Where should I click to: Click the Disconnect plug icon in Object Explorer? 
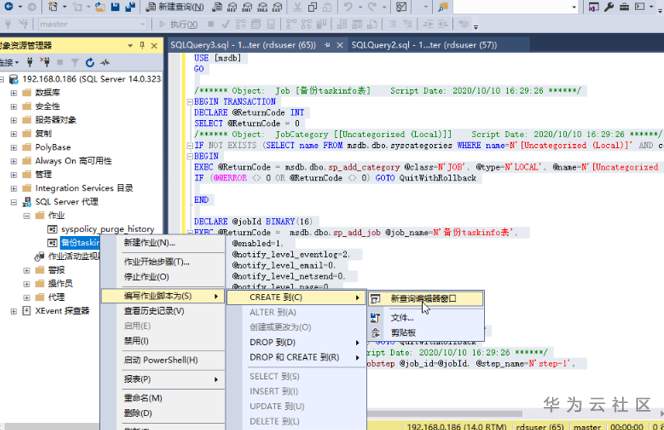[x=45, y=63]
